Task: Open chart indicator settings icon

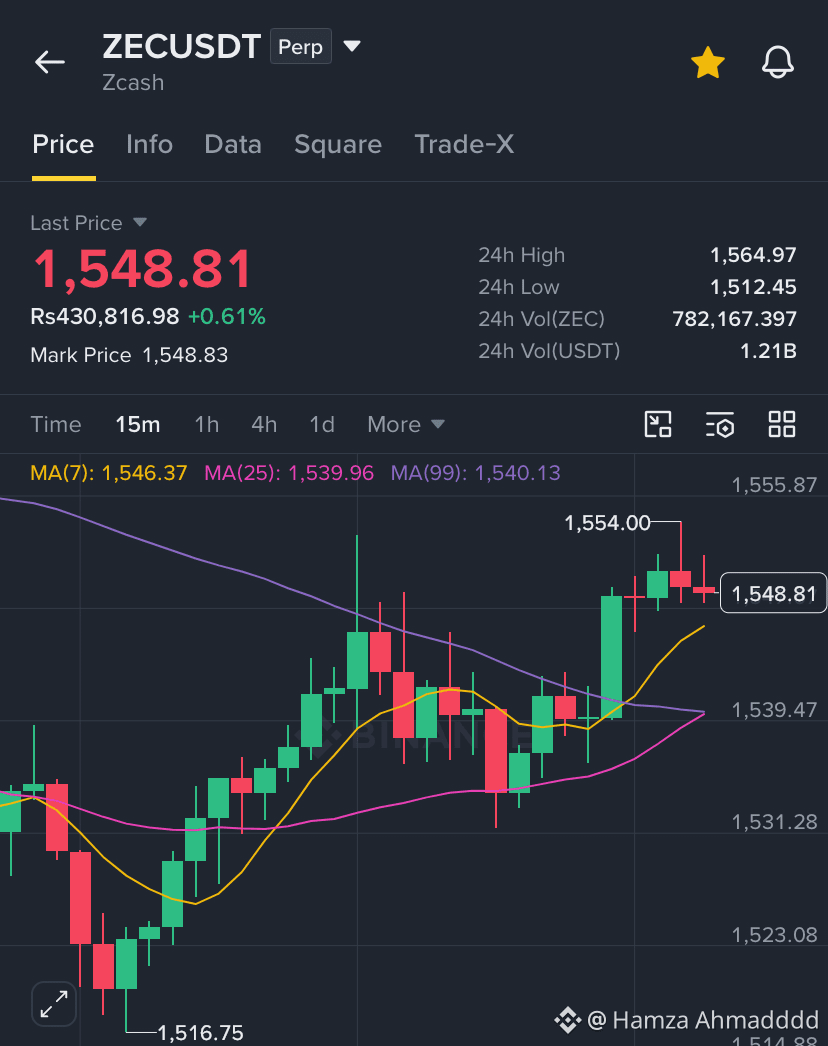Action: pyautogui.click(x=720, y=424)
